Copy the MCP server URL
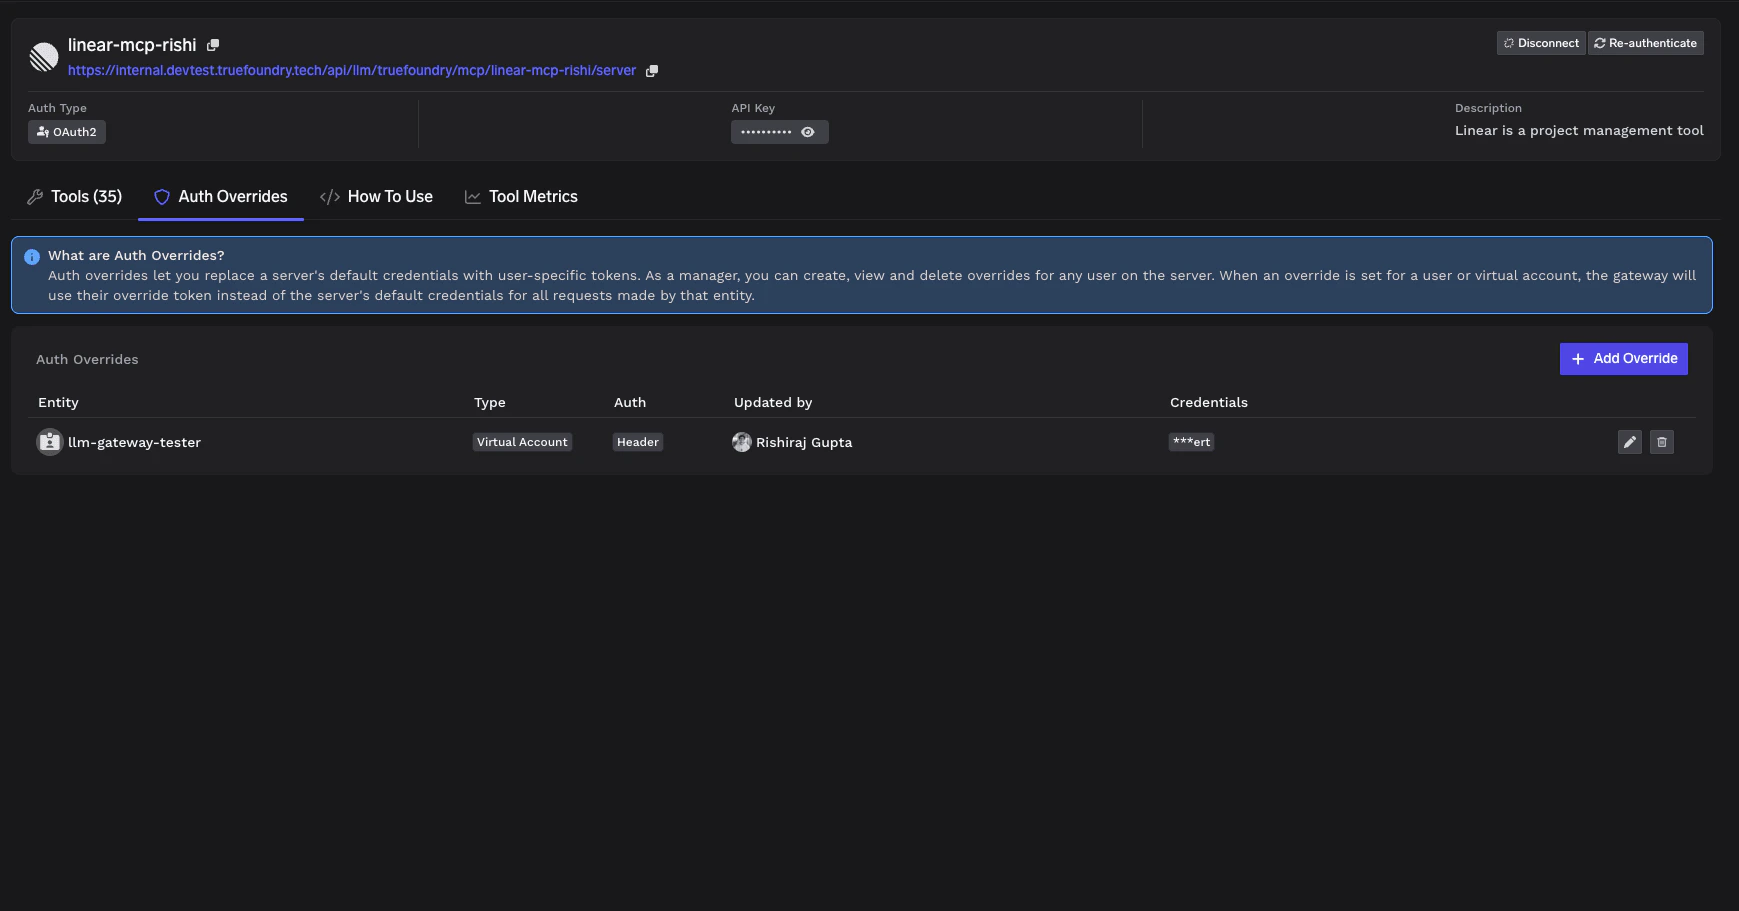The image size is (1739, 911). 652,70
